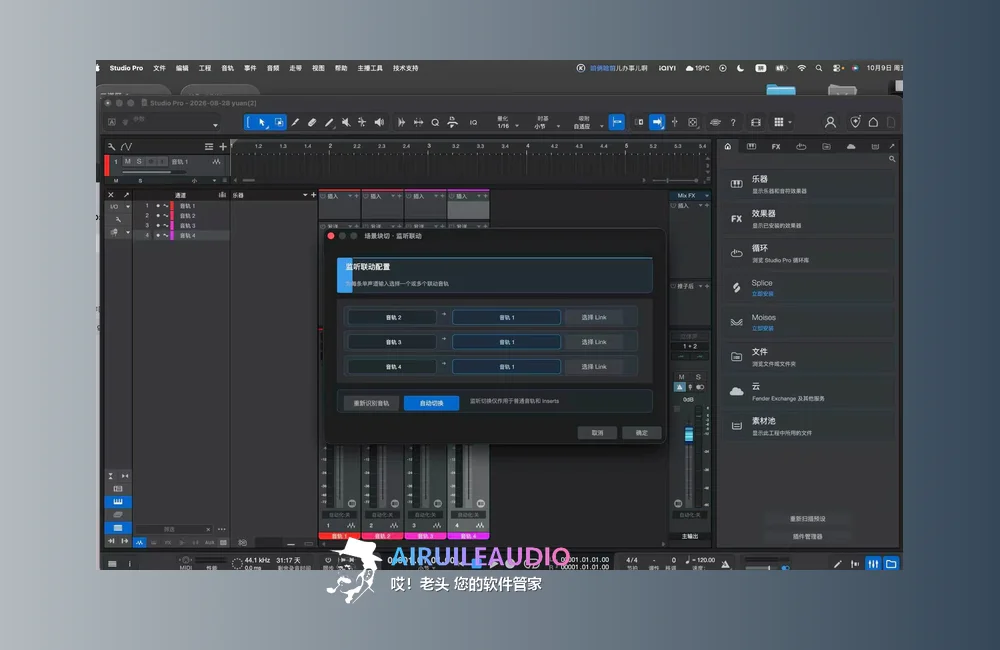Open 音轨 1 dropdown for 音轨 2 row

(506, 318)
